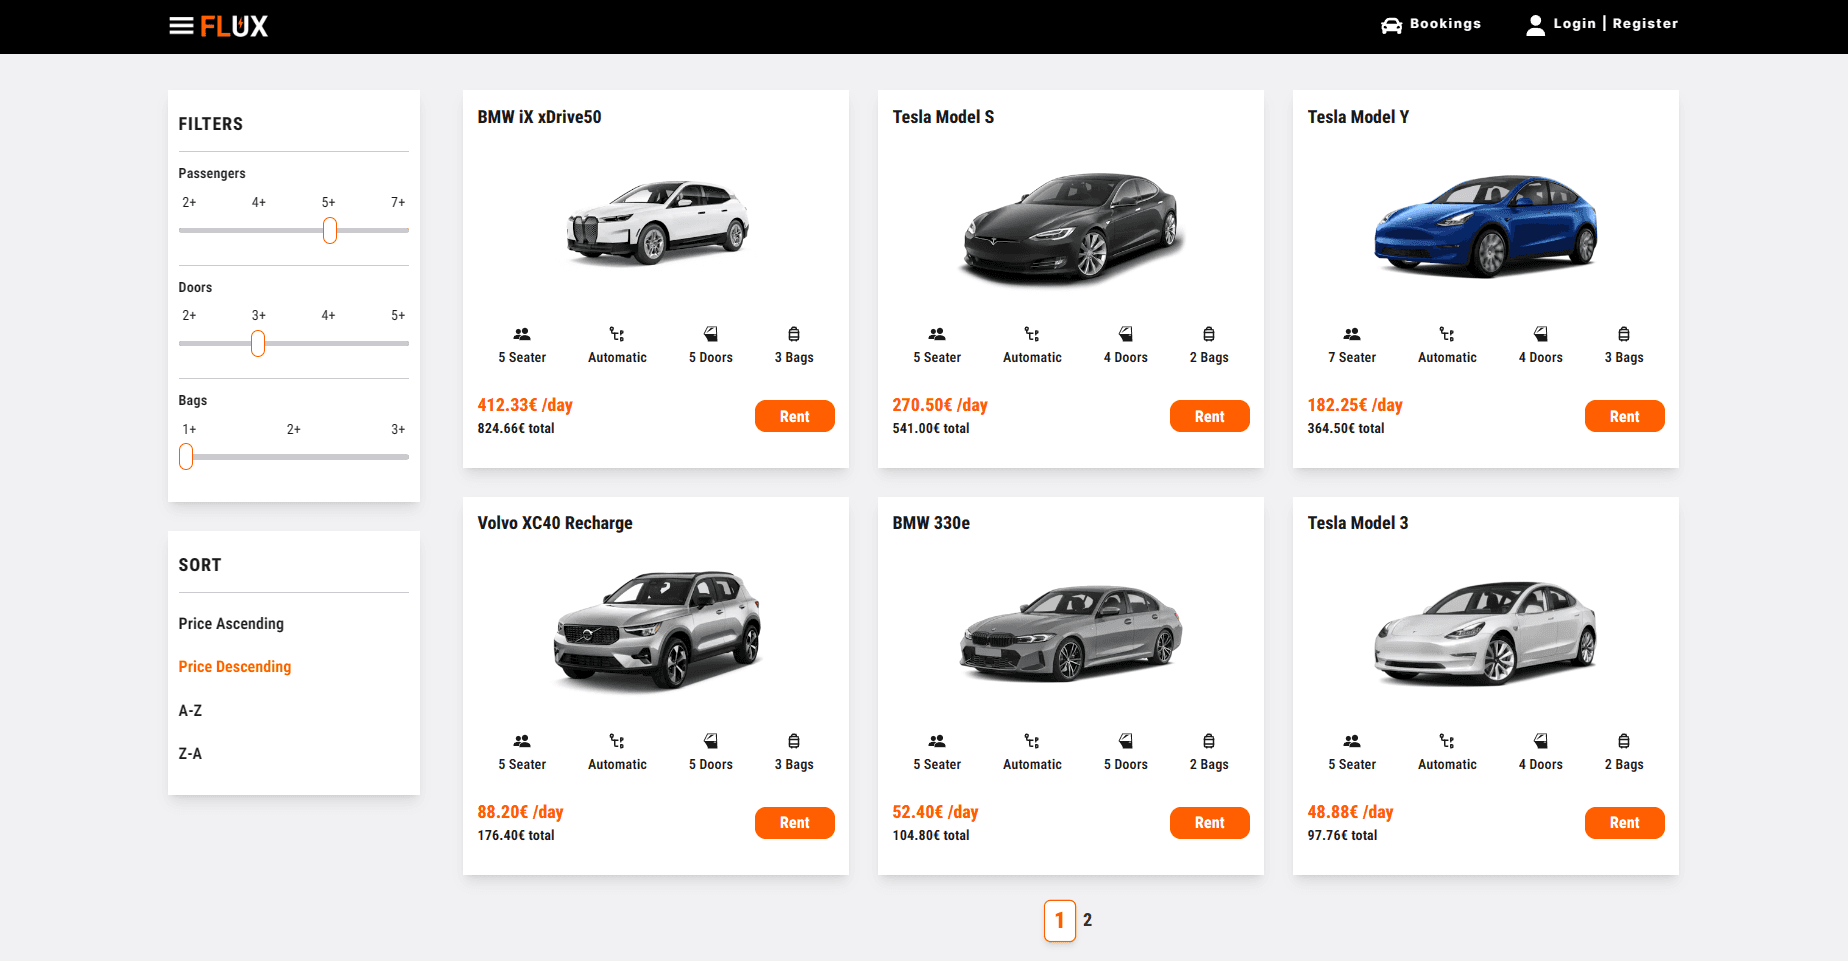The image size is (1848, 961).
Task: Click the car icon beside Bookings
Action: coord(1391,25)
